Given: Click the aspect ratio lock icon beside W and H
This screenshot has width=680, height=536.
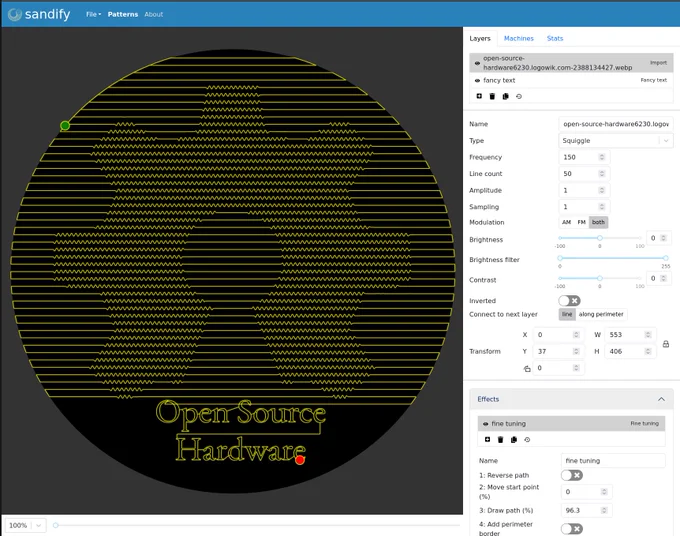Looking at the screenshot, I should tap(666, 344).
